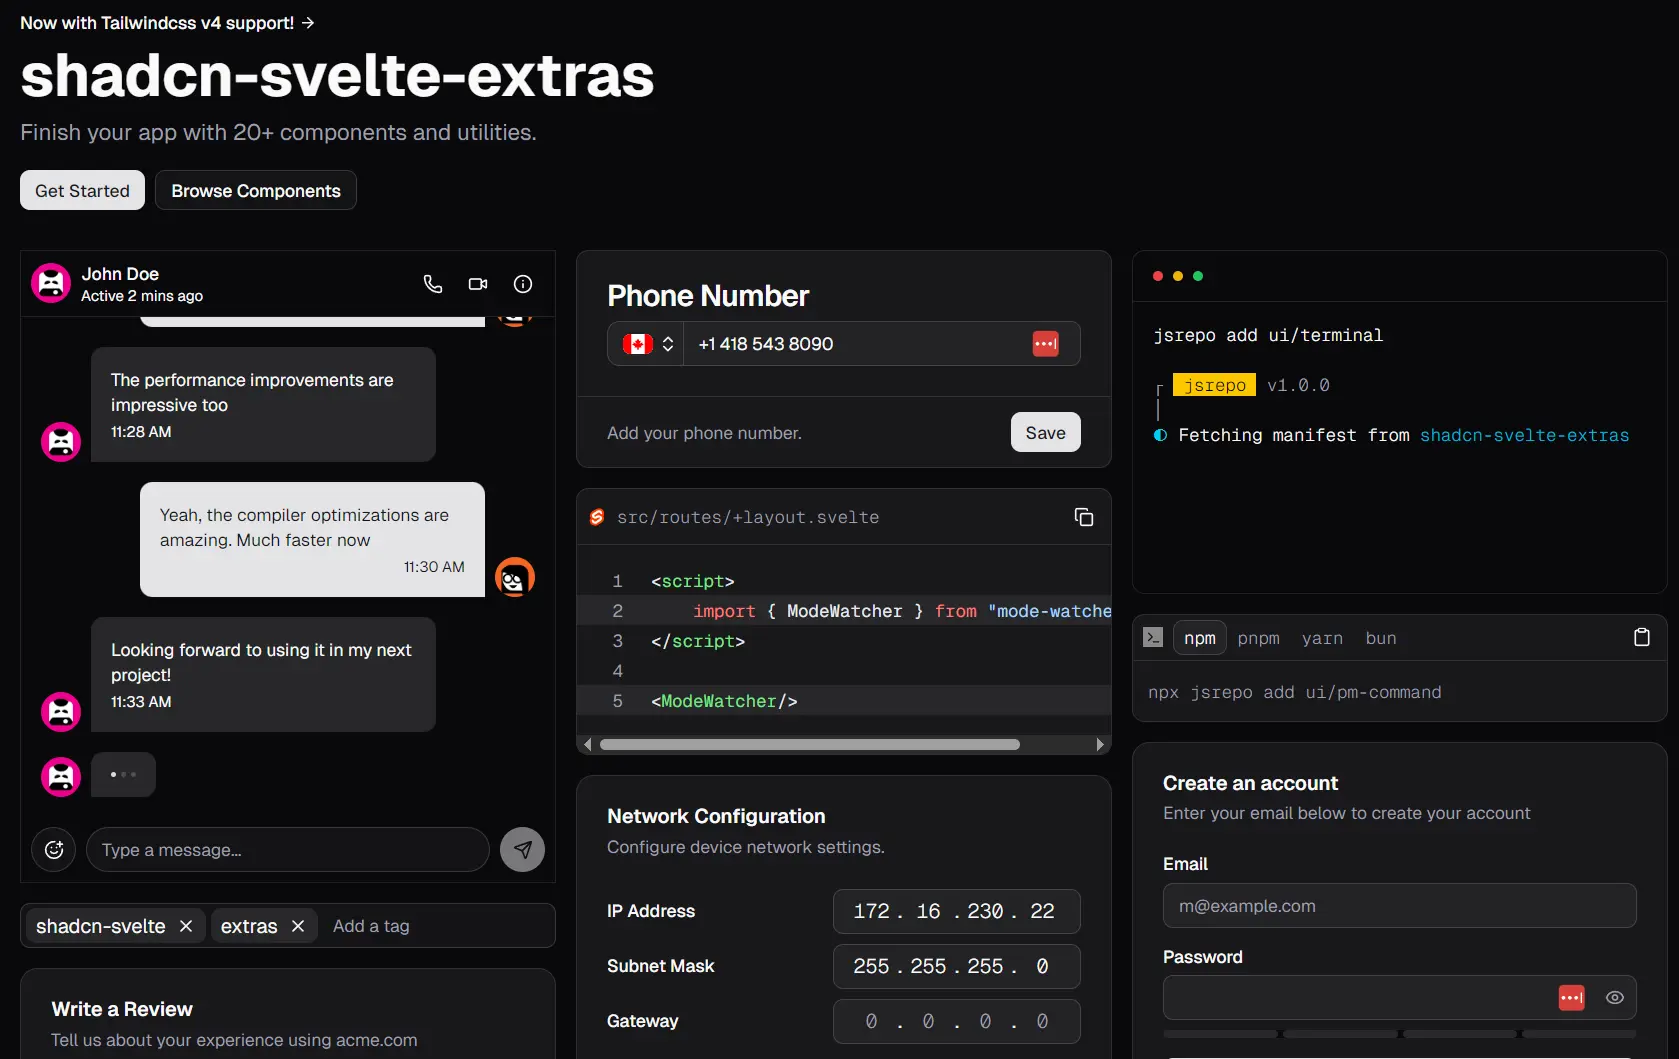Open the chat info panel

(522, 284)
